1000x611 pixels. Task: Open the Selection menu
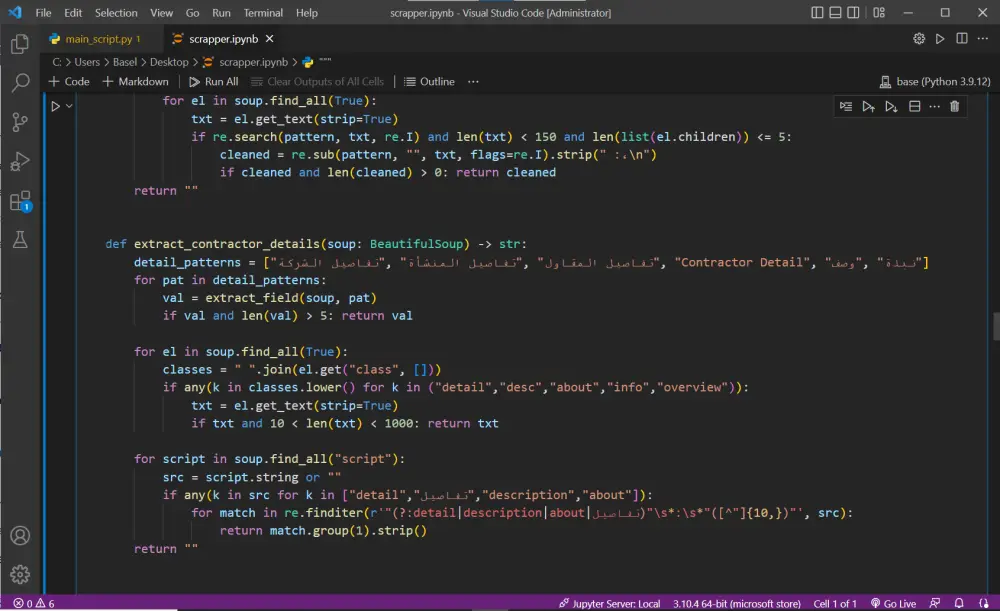[116, 13]
